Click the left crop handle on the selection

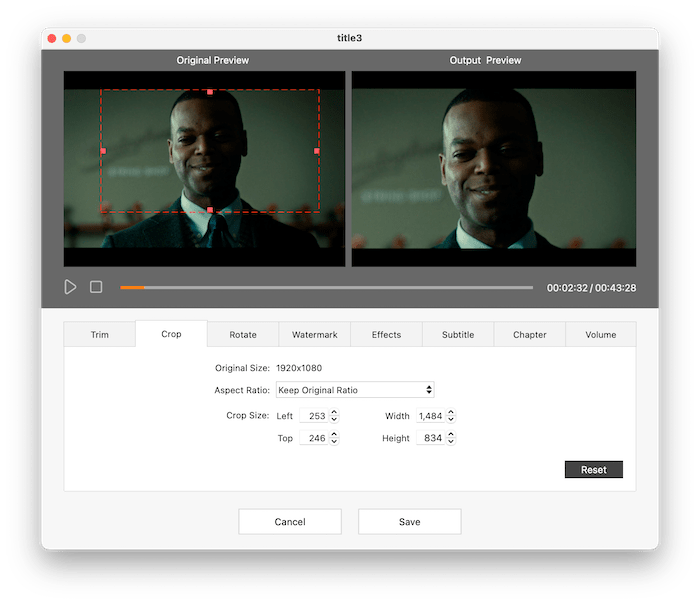pyautogui.click(x=103, y=151)
